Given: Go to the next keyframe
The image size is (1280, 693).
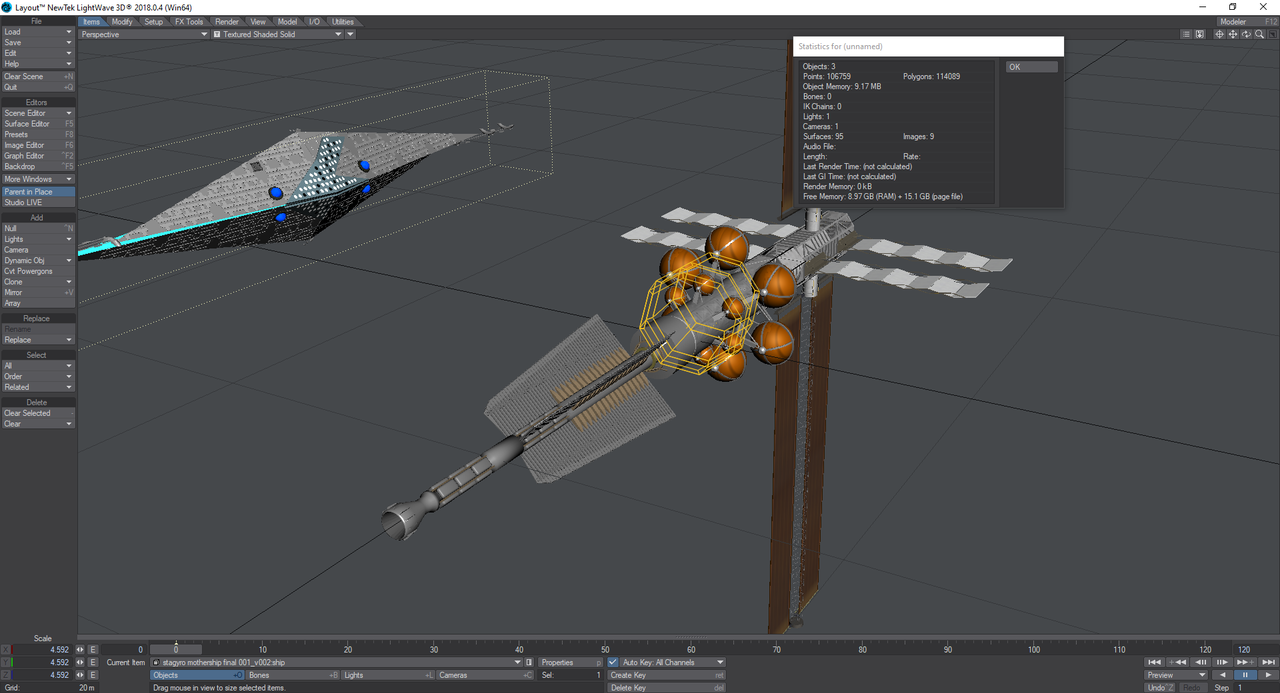Looking at the screenshot, I should point(1245,662).
